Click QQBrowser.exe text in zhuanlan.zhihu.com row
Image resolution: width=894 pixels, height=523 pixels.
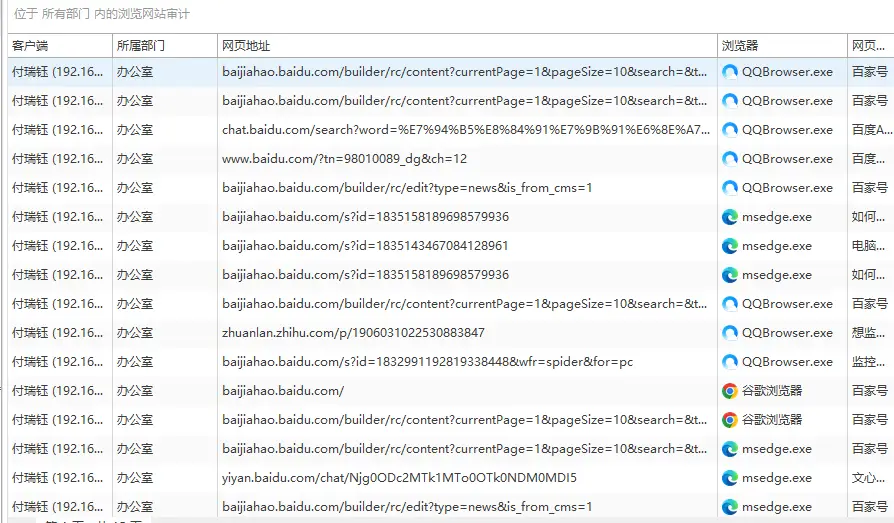tap(787, 333)
